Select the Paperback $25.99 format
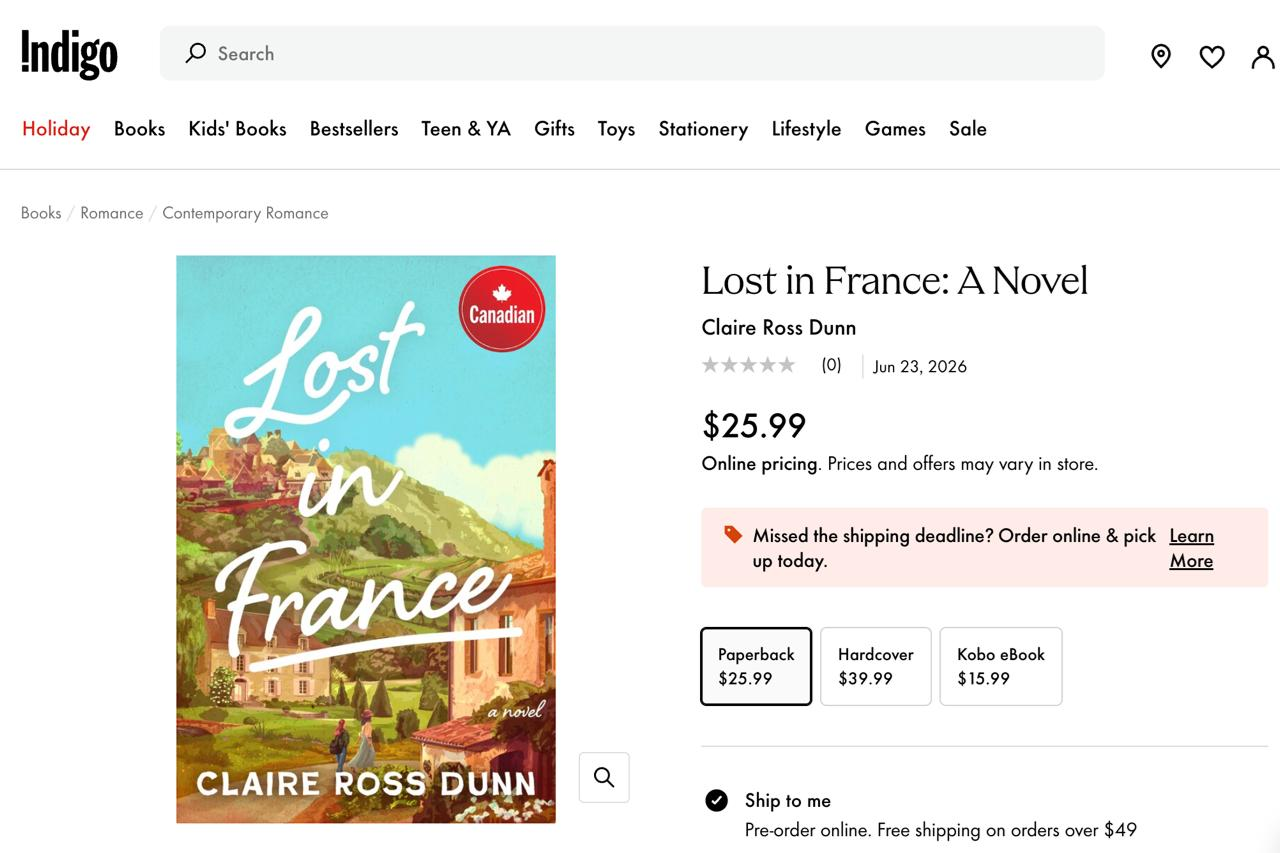 point(756,666)
